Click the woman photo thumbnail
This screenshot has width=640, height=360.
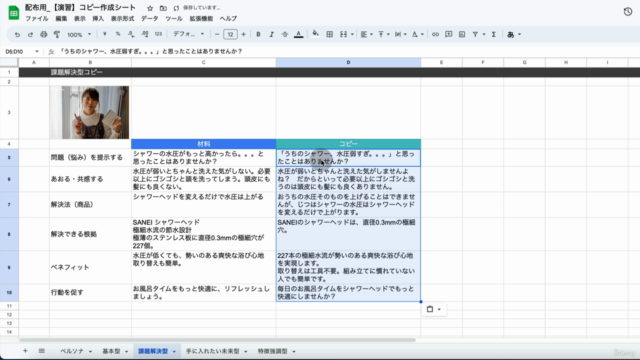(89, 112)
